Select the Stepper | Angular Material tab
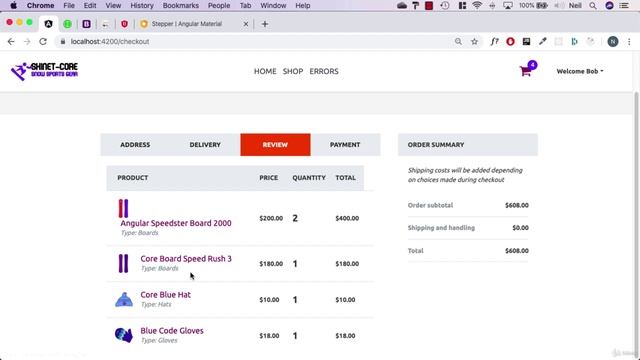Image resolution: width=640 pixels, height=360 pixels. [x=187, y=24]
